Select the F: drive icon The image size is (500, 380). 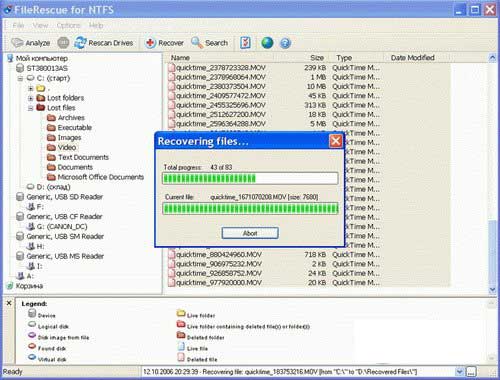click(31, 207)
